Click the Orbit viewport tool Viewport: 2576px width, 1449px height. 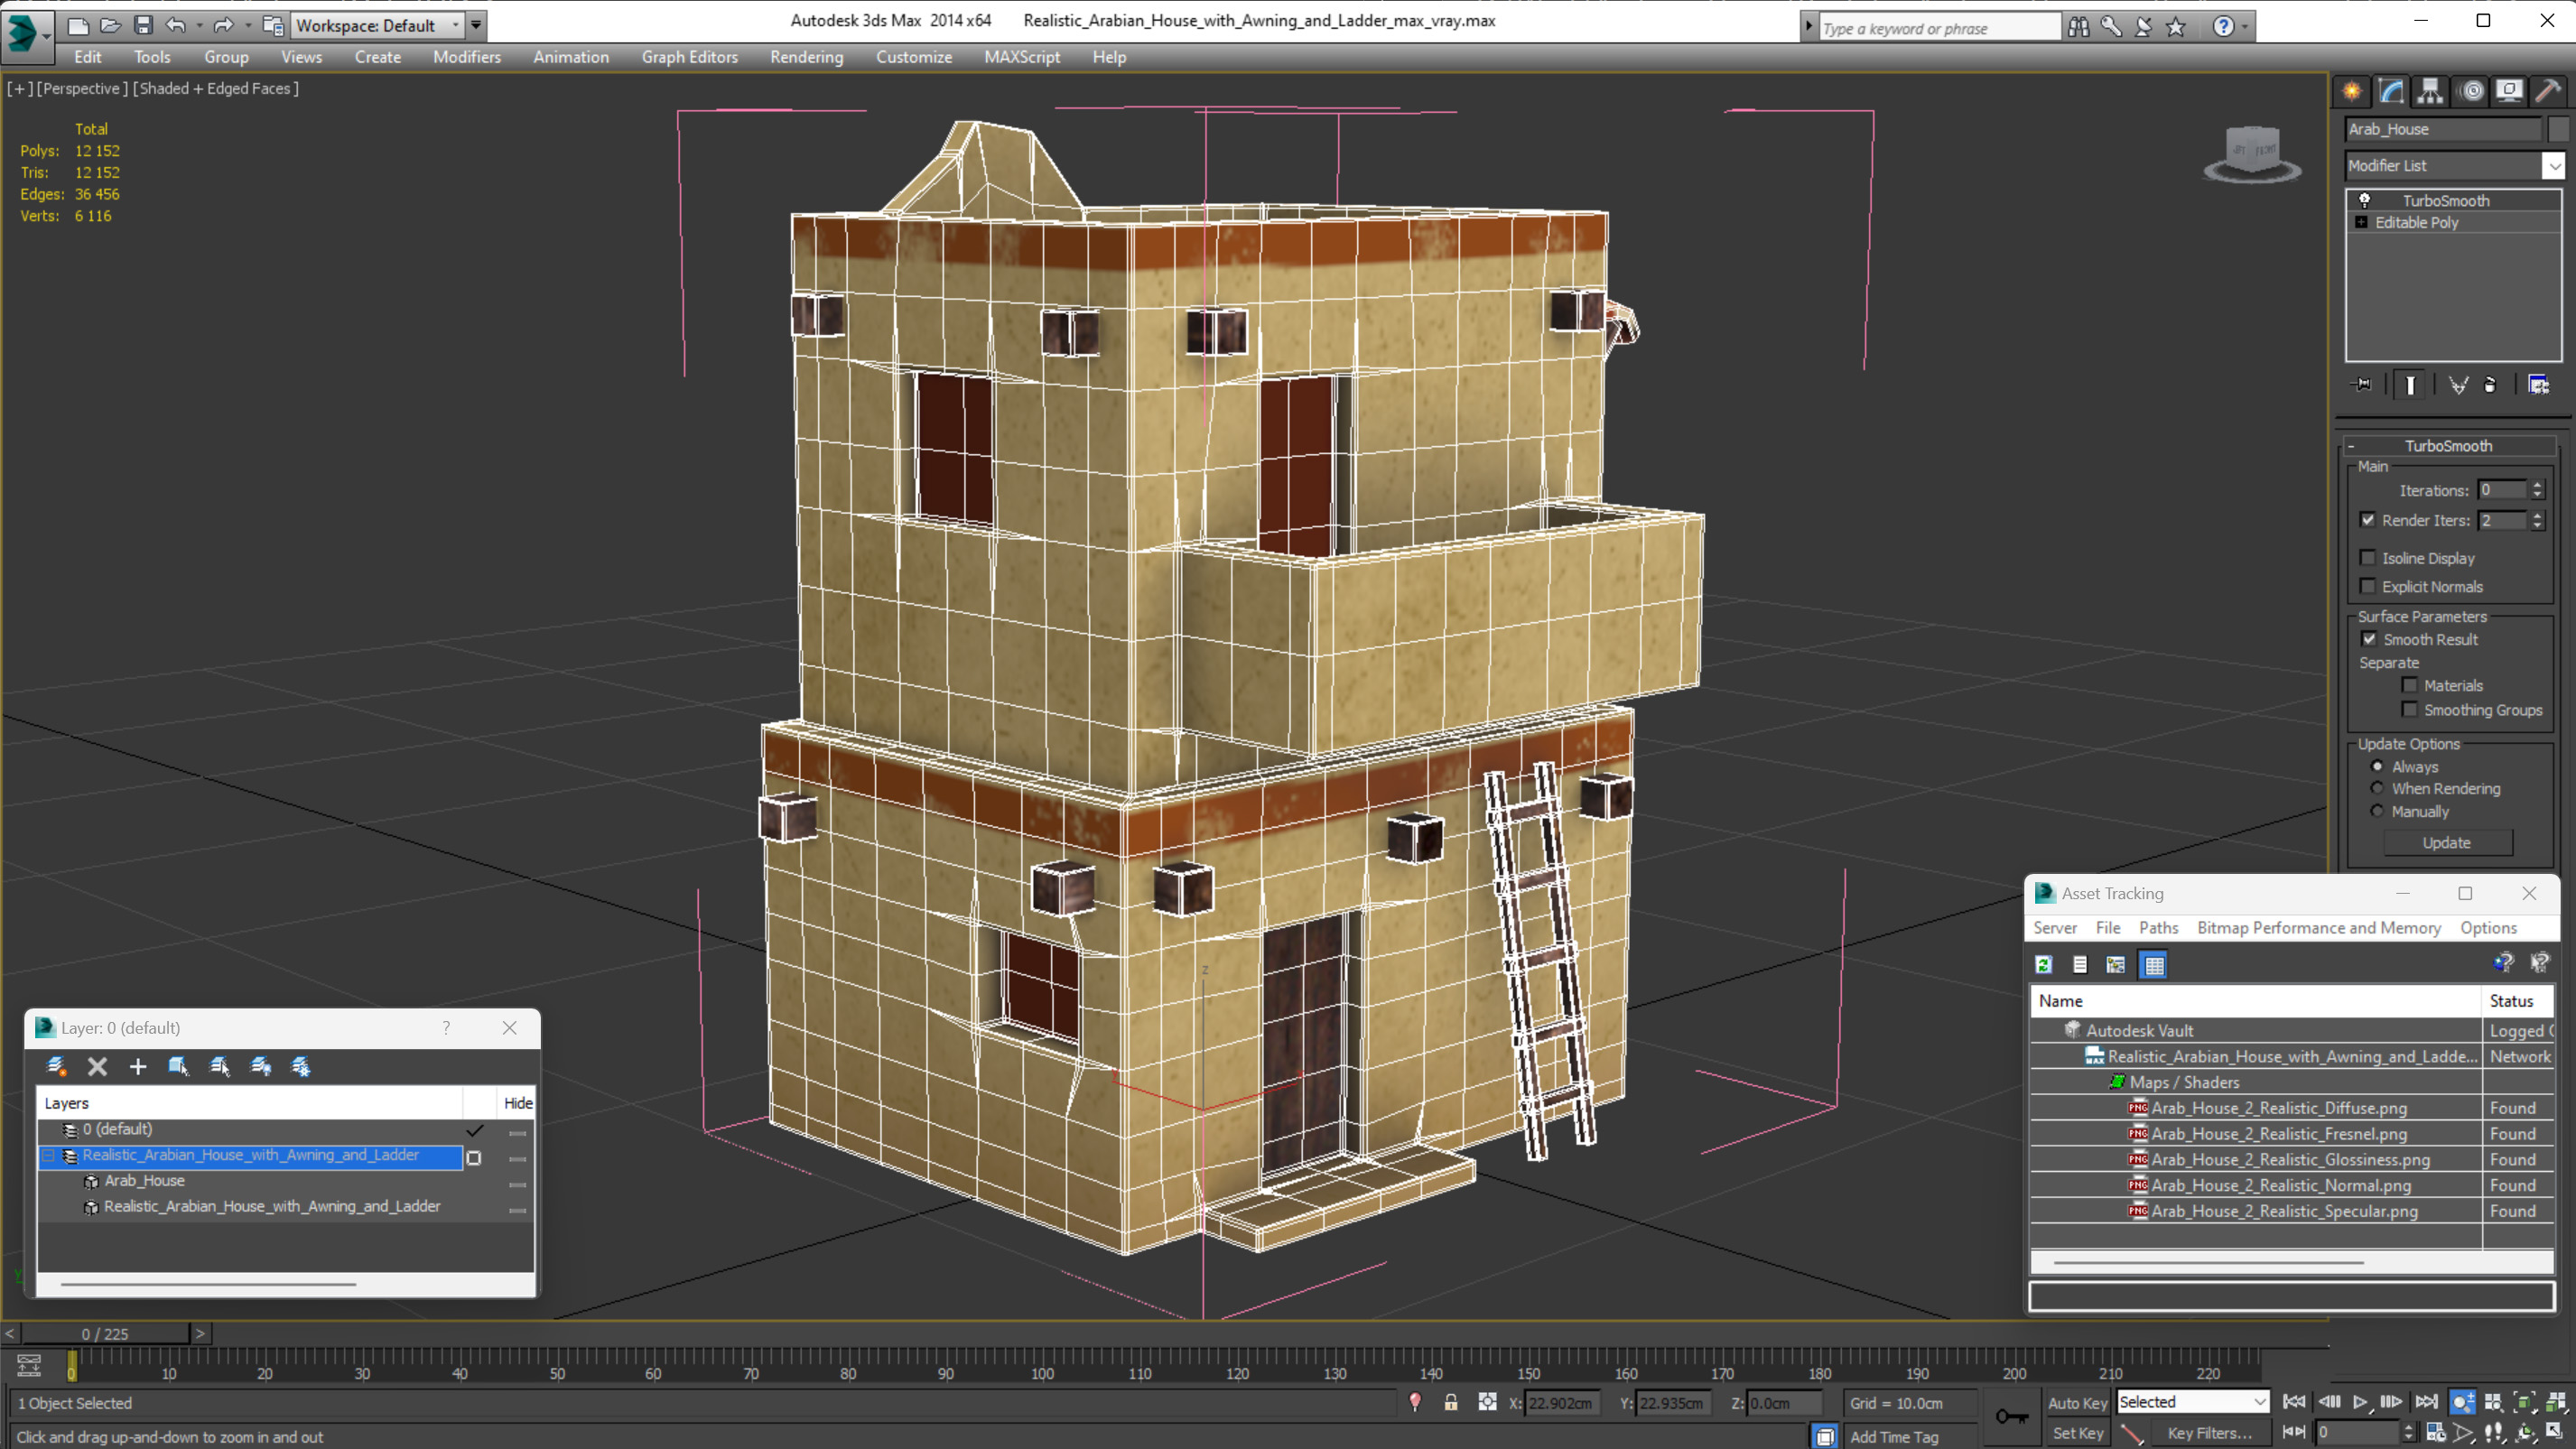(2526, 1433)
